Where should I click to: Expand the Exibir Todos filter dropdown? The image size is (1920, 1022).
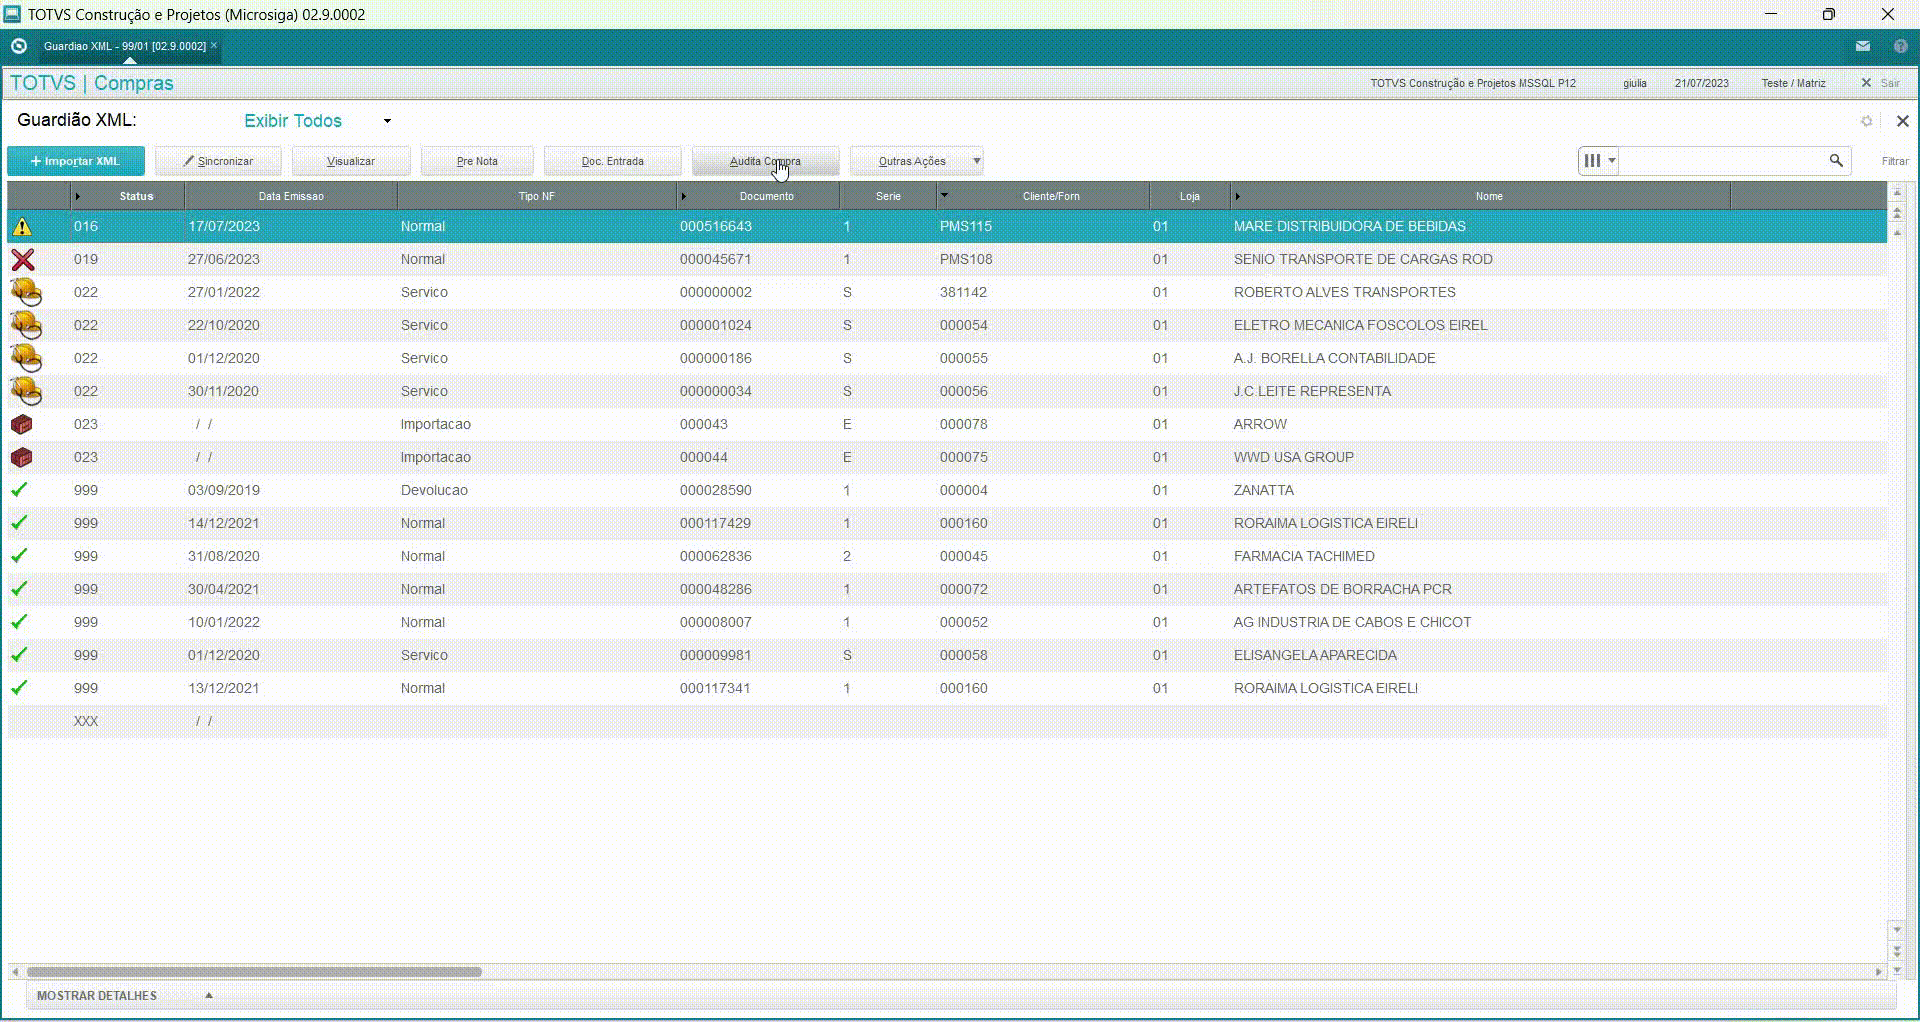coord(387,121)
